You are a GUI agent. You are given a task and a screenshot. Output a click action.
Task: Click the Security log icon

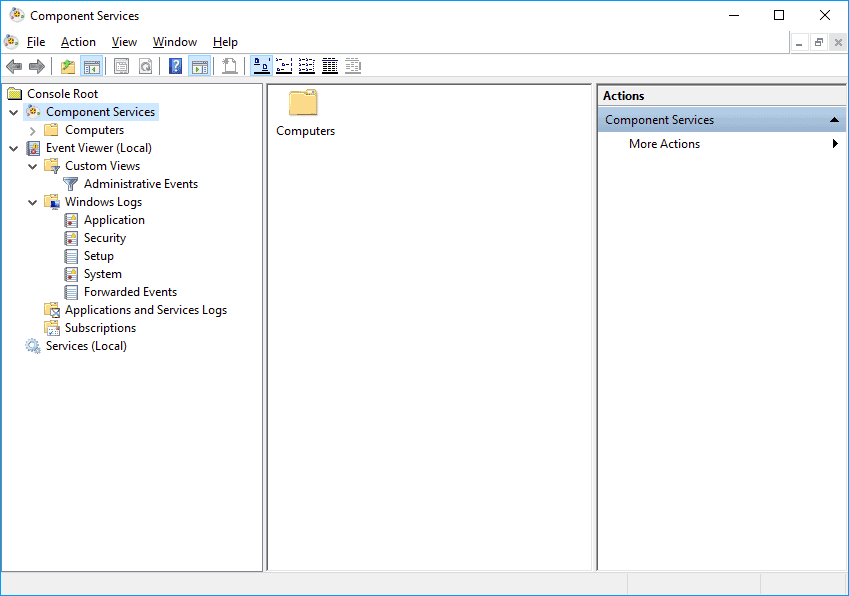pos(71,238)
